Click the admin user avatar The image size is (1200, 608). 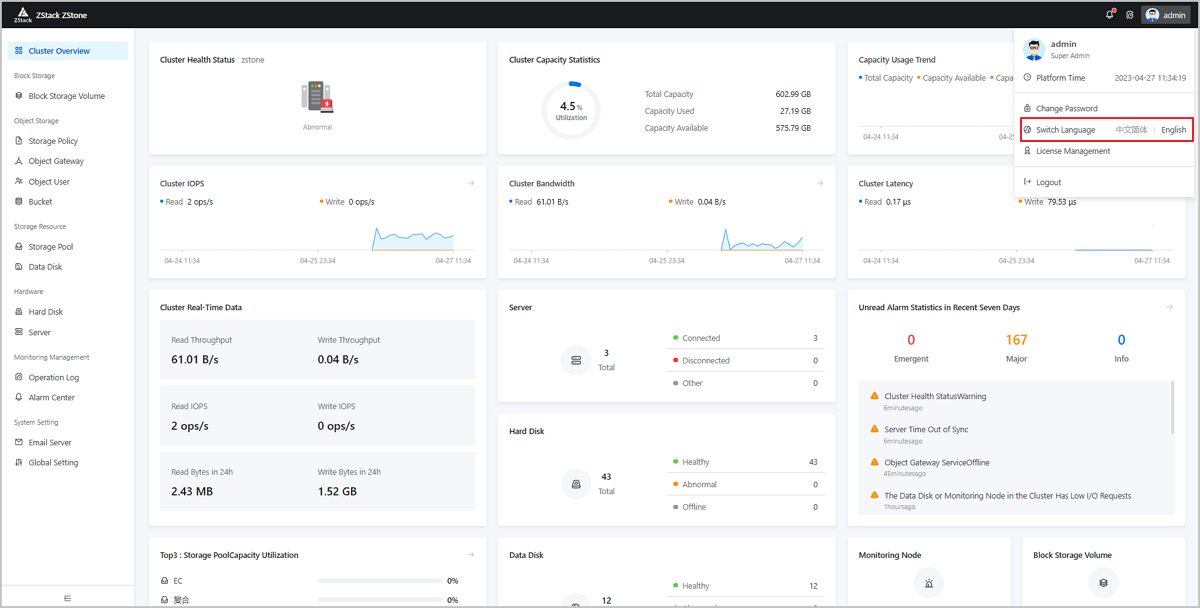pyautogui.click(x=1152, y=15)
